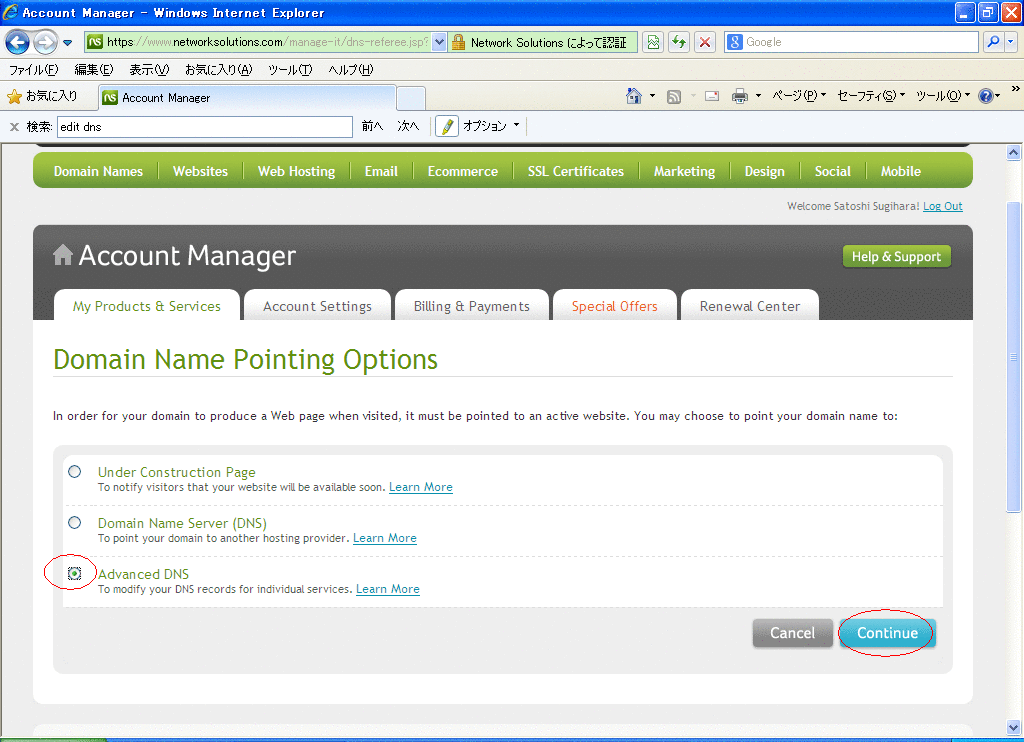The height and width of the screenshot is (742, 1024).
Task: Go forward with the browser Forward arrow
Action: (44, 42)
